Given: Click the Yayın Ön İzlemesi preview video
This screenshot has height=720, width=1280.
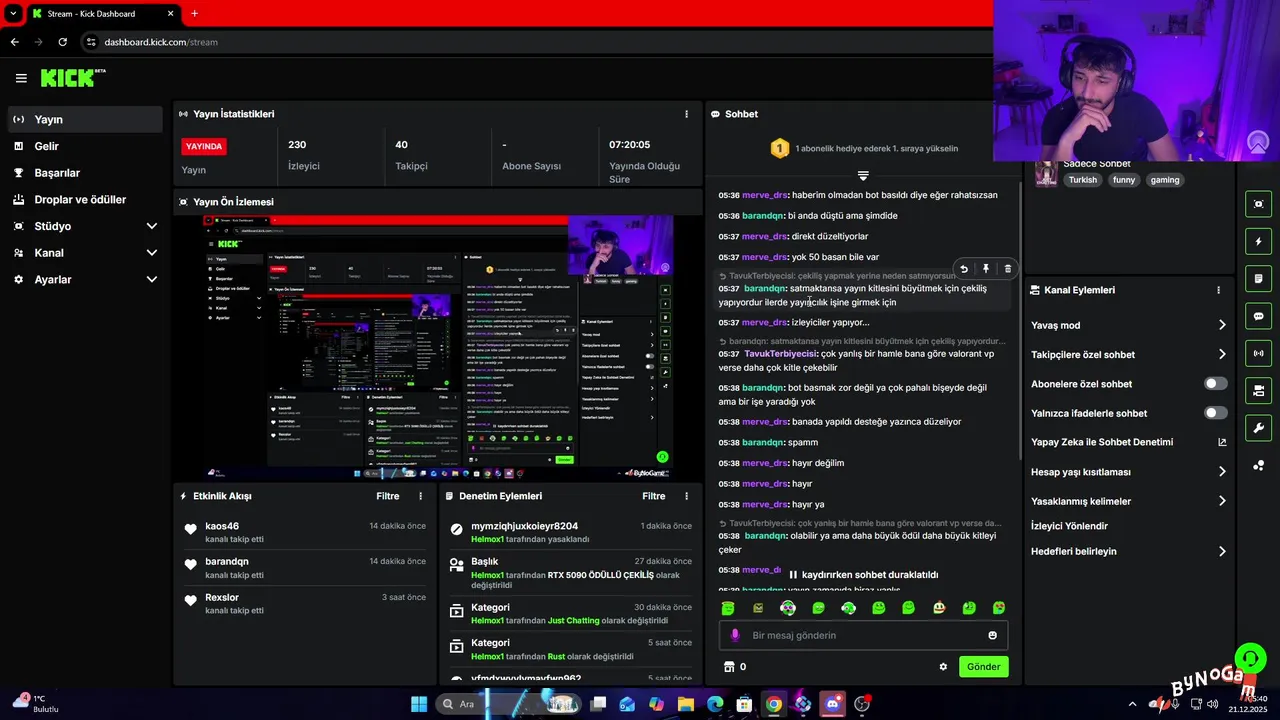Looking at the screenshot, I should click(x=438, y=347).
